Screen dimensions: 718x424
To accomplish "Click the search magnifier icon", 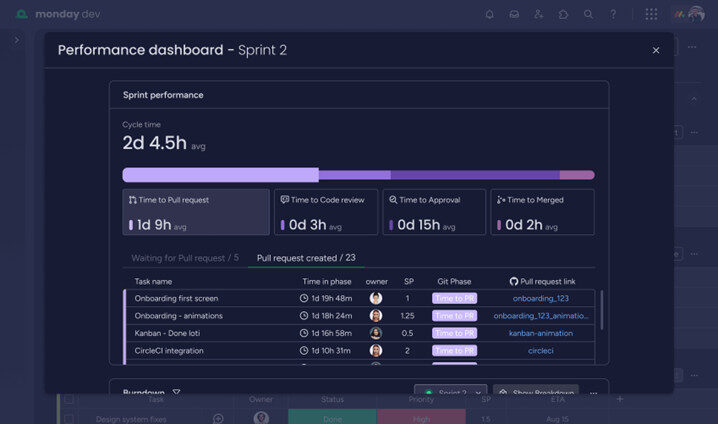I will pyautogui.click(x=589, y=14).
